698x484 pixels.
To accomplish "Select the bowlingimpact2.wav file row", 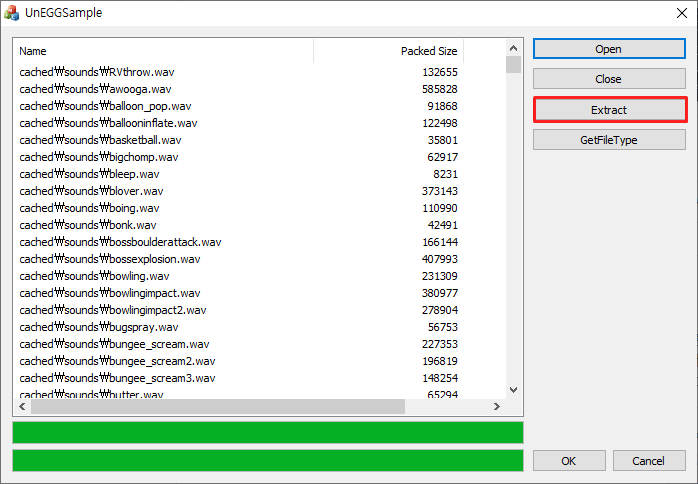I will pyautogui.click(x=238, y=310).
